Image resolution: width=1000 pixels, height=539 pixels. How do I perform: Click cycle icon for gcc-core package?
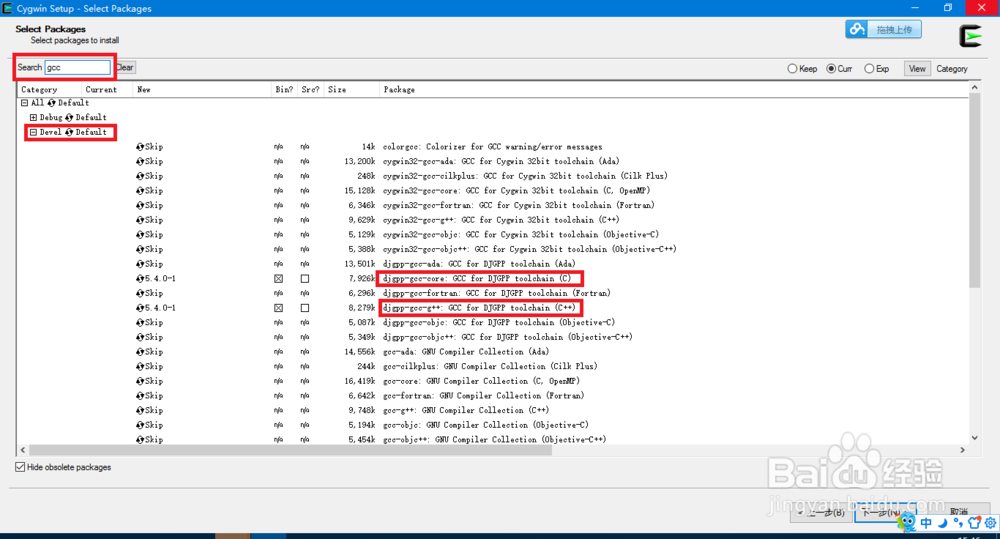click(x=140, y=381)
